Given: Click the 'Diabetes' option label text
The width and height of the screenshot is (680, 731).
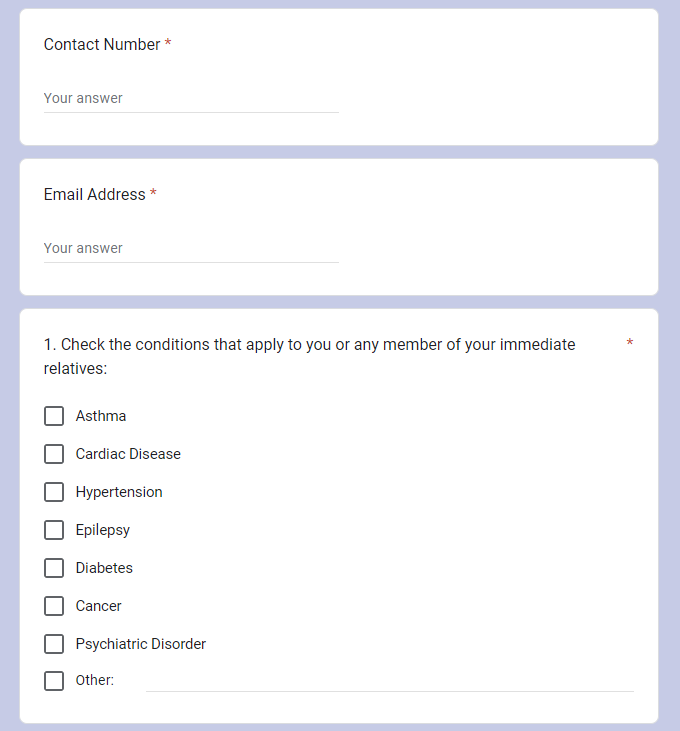Looking at the screenshot, I should point(104,568).
